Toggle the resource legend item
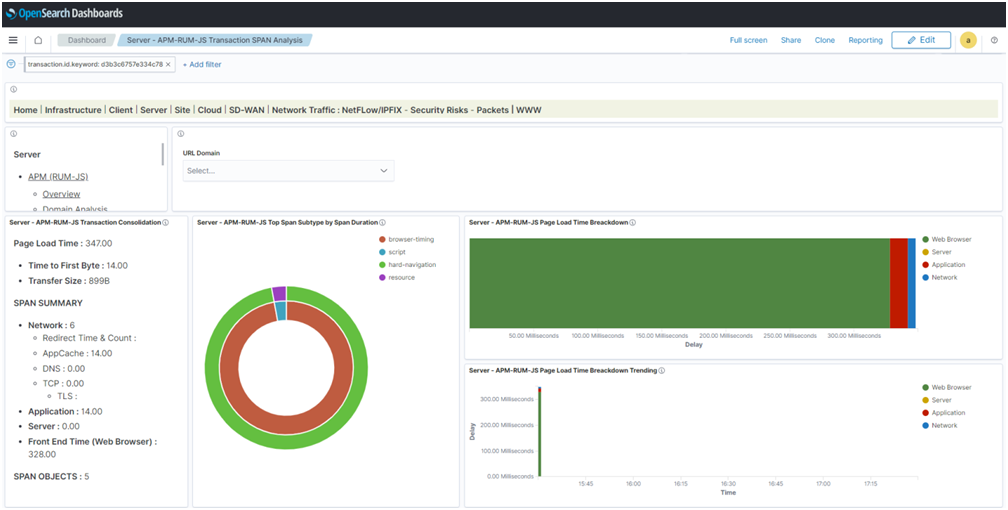 point(397,278)
